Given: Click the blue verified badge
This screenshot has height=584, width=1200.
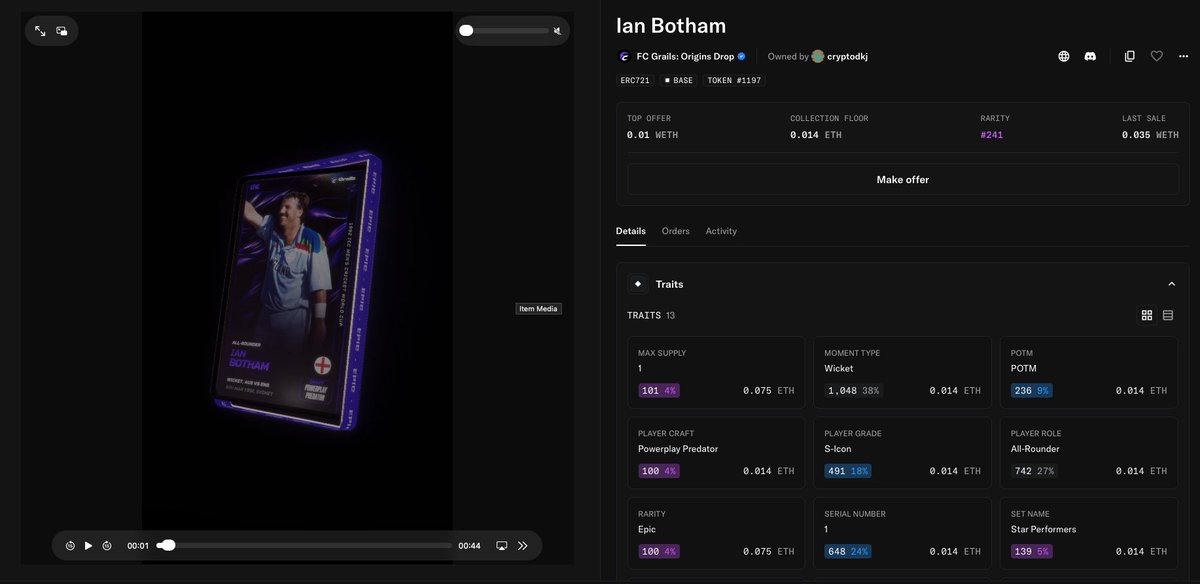Looking at the screenshot, I should pos(741,56).
